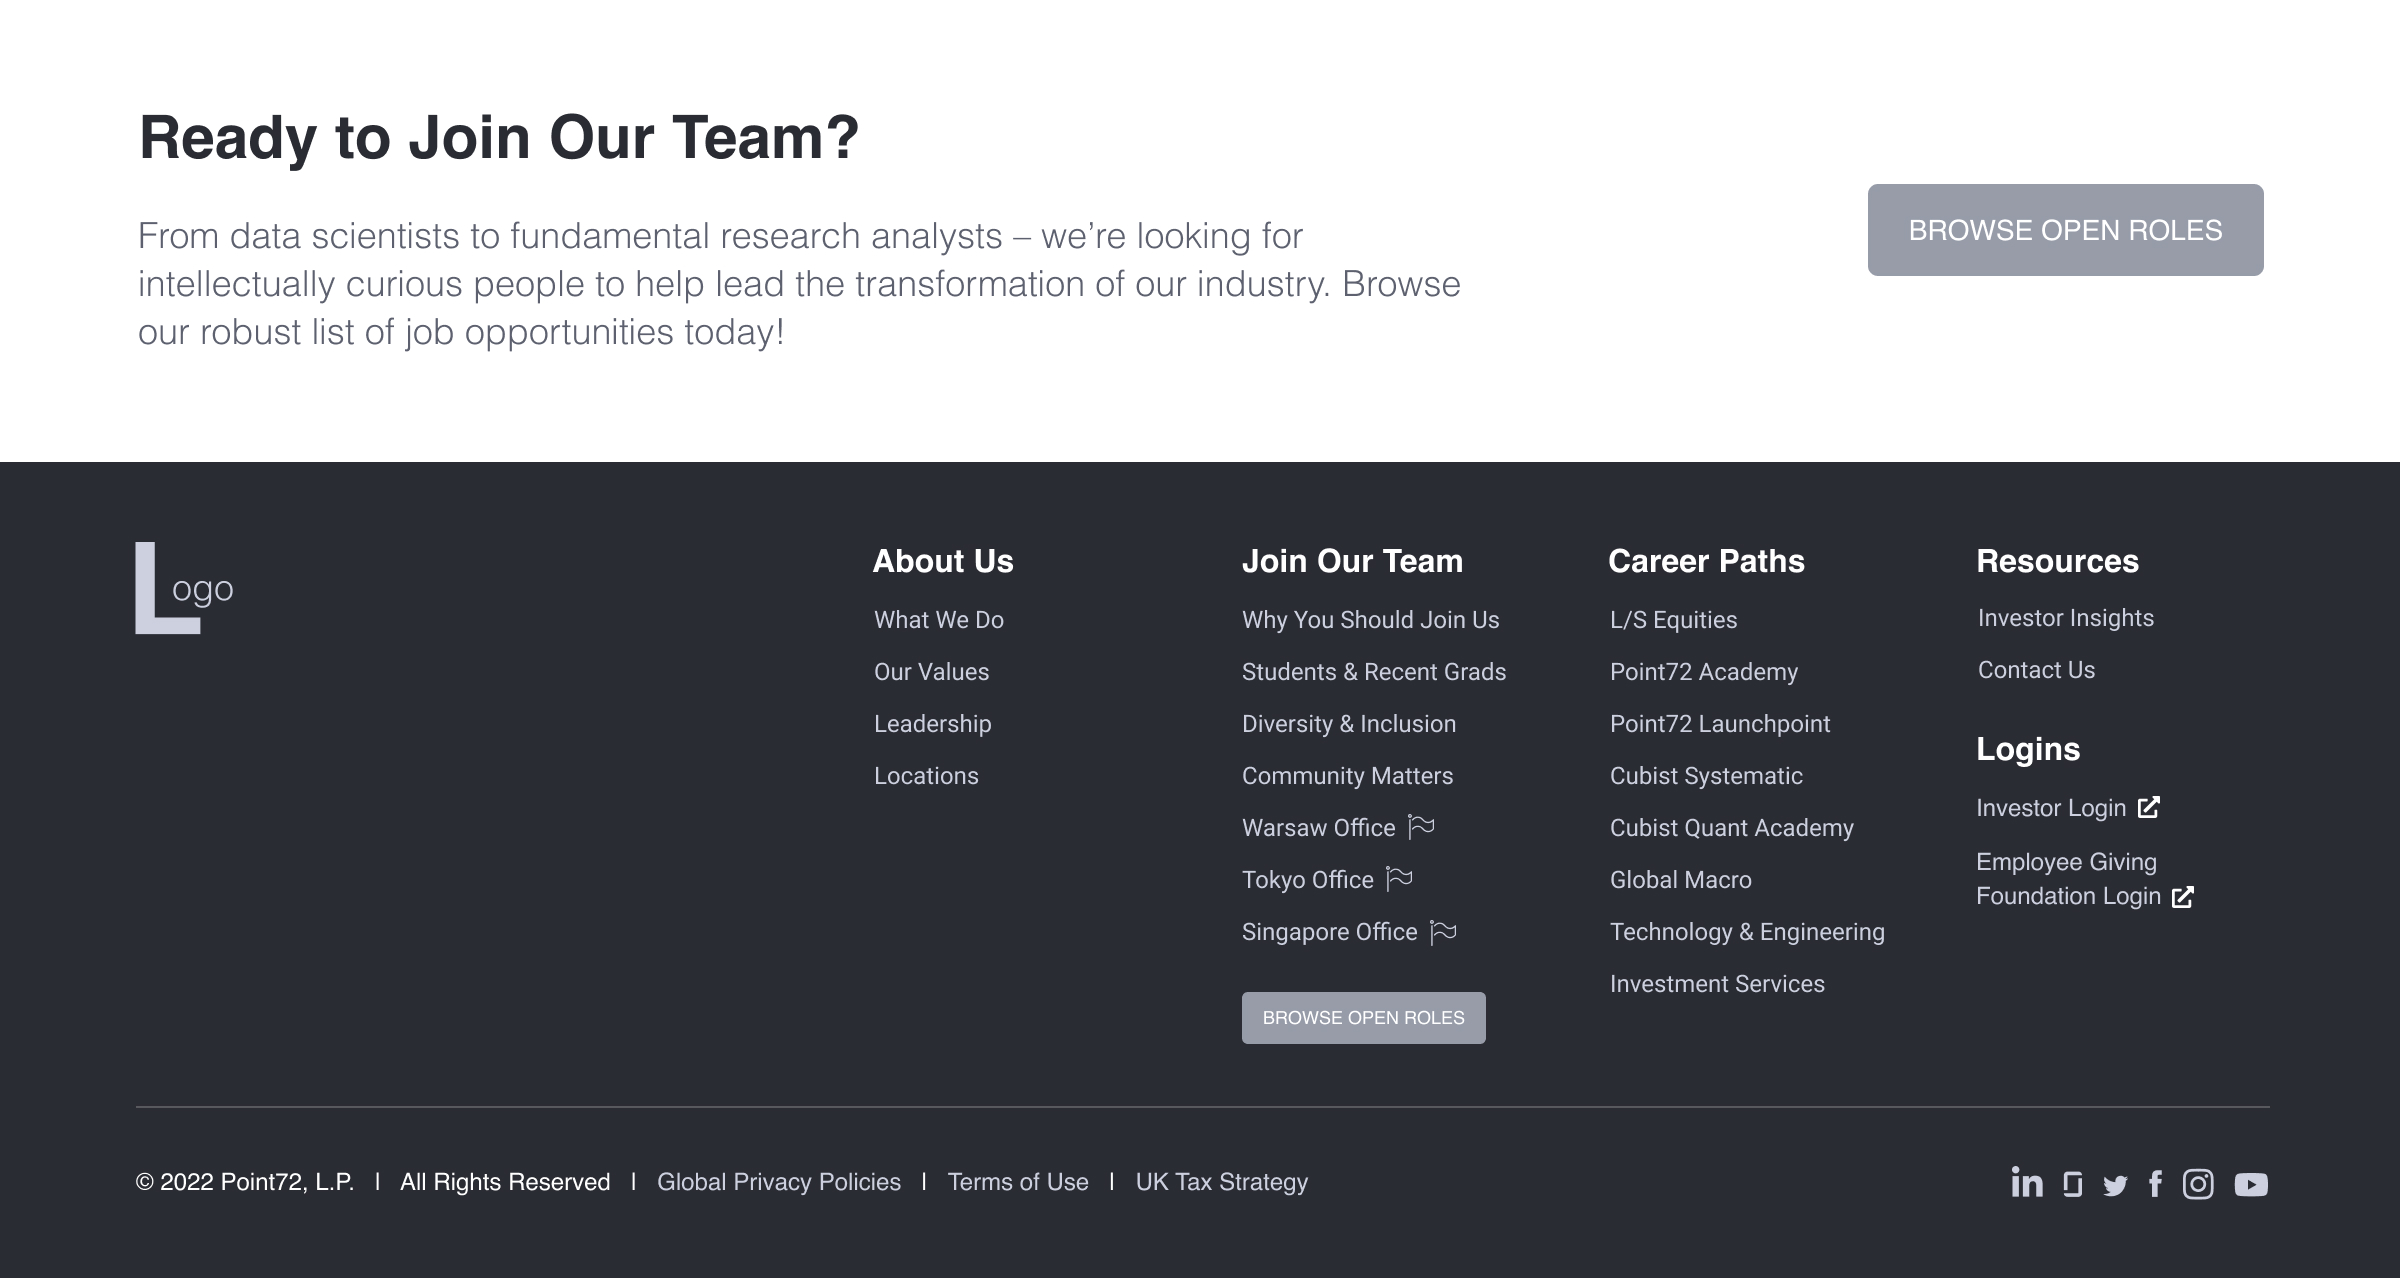Click the flag icon beside Tokyo Office
This screenshot has height=1278, width=2400.
pyautogui.click(x=1399, y=878)
